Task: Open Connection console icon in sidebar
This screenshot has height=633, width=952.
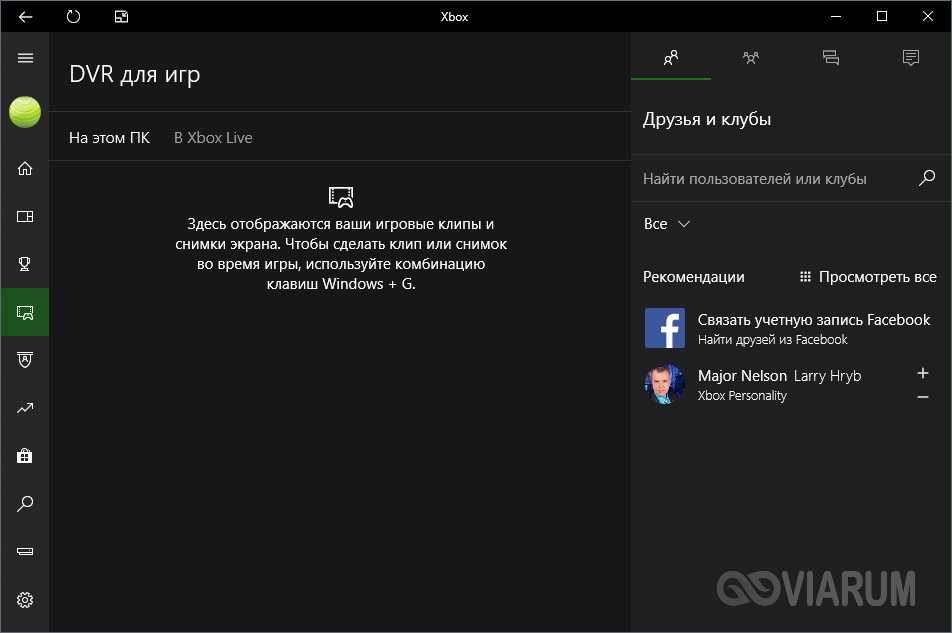Action: click(x=25, y=552)
